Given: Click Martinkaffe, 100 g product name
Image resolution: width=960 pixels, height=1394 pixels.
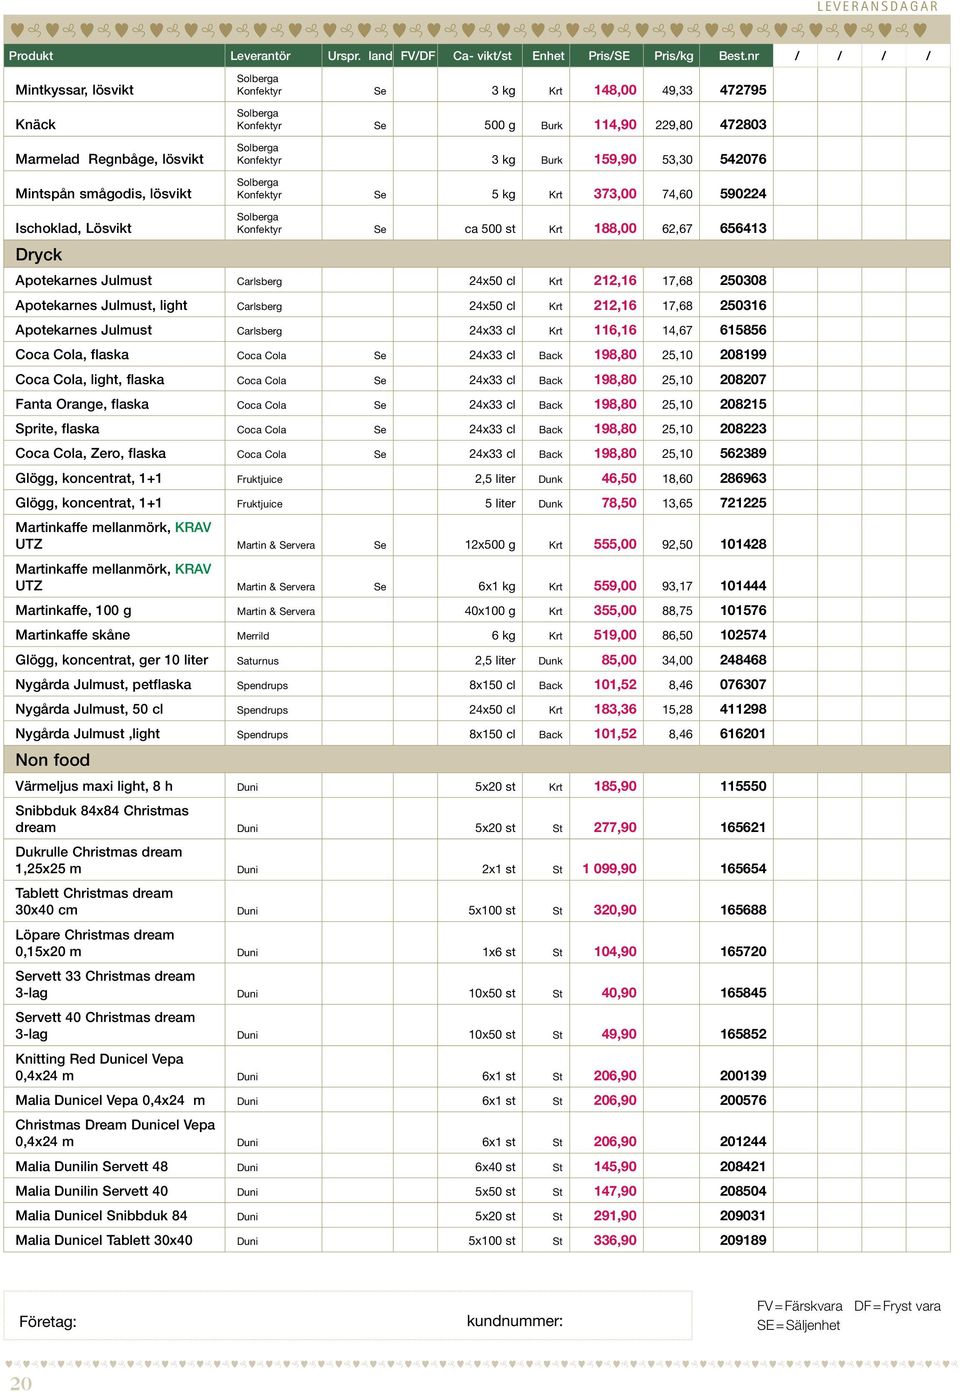Looking at the screenshot, I should [74, 610].
